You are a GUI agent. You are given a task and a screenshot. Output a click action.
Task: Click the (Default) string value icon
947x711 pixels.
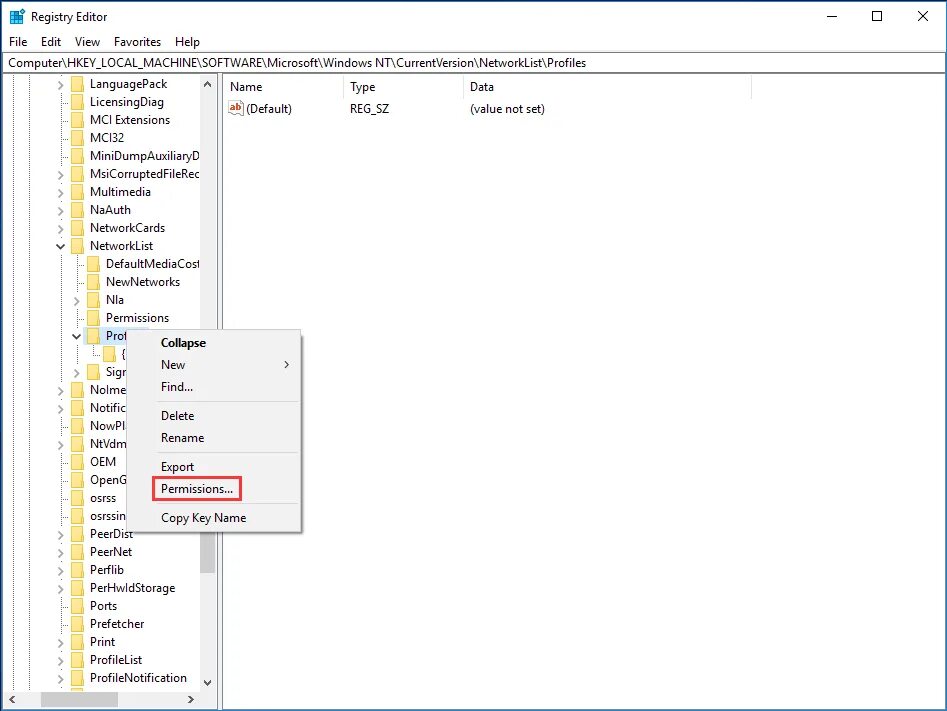pos(236,108)
